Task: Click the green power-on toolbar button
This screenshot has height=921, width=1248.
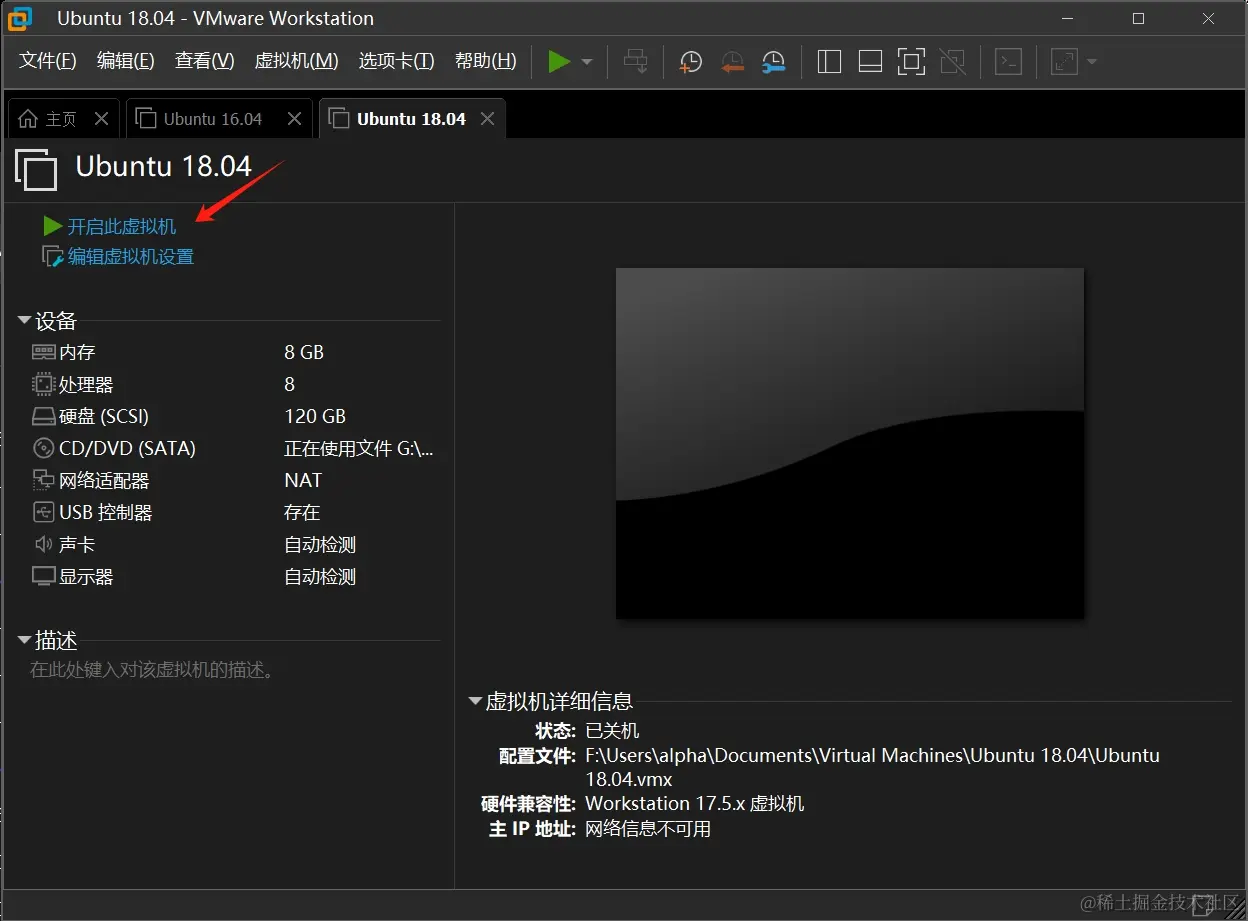Action: coord(559,62)
